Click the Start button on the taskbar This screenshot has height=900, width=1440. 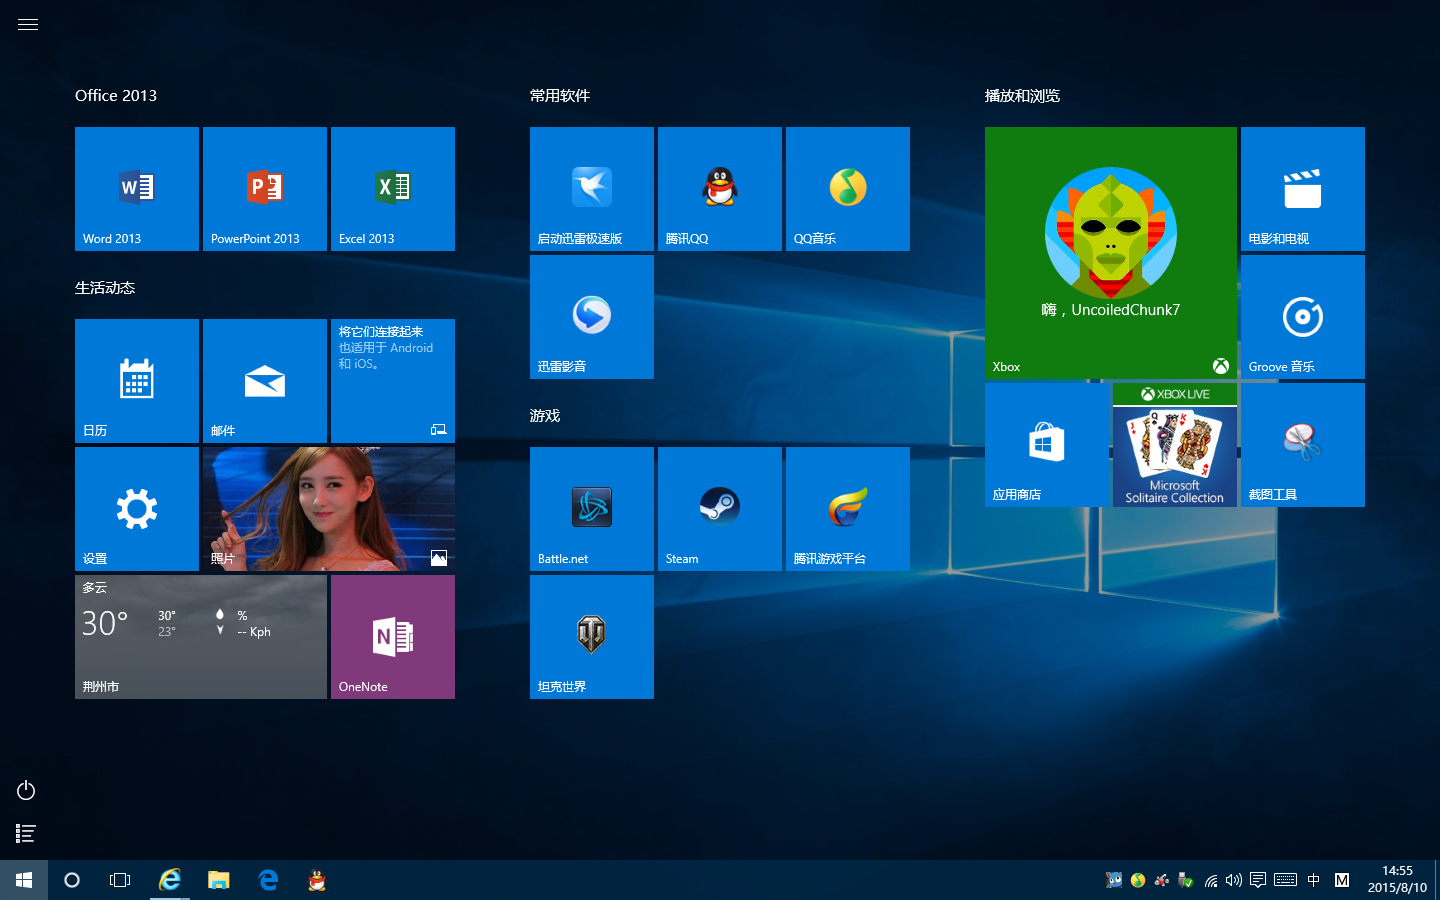(24, 880)
